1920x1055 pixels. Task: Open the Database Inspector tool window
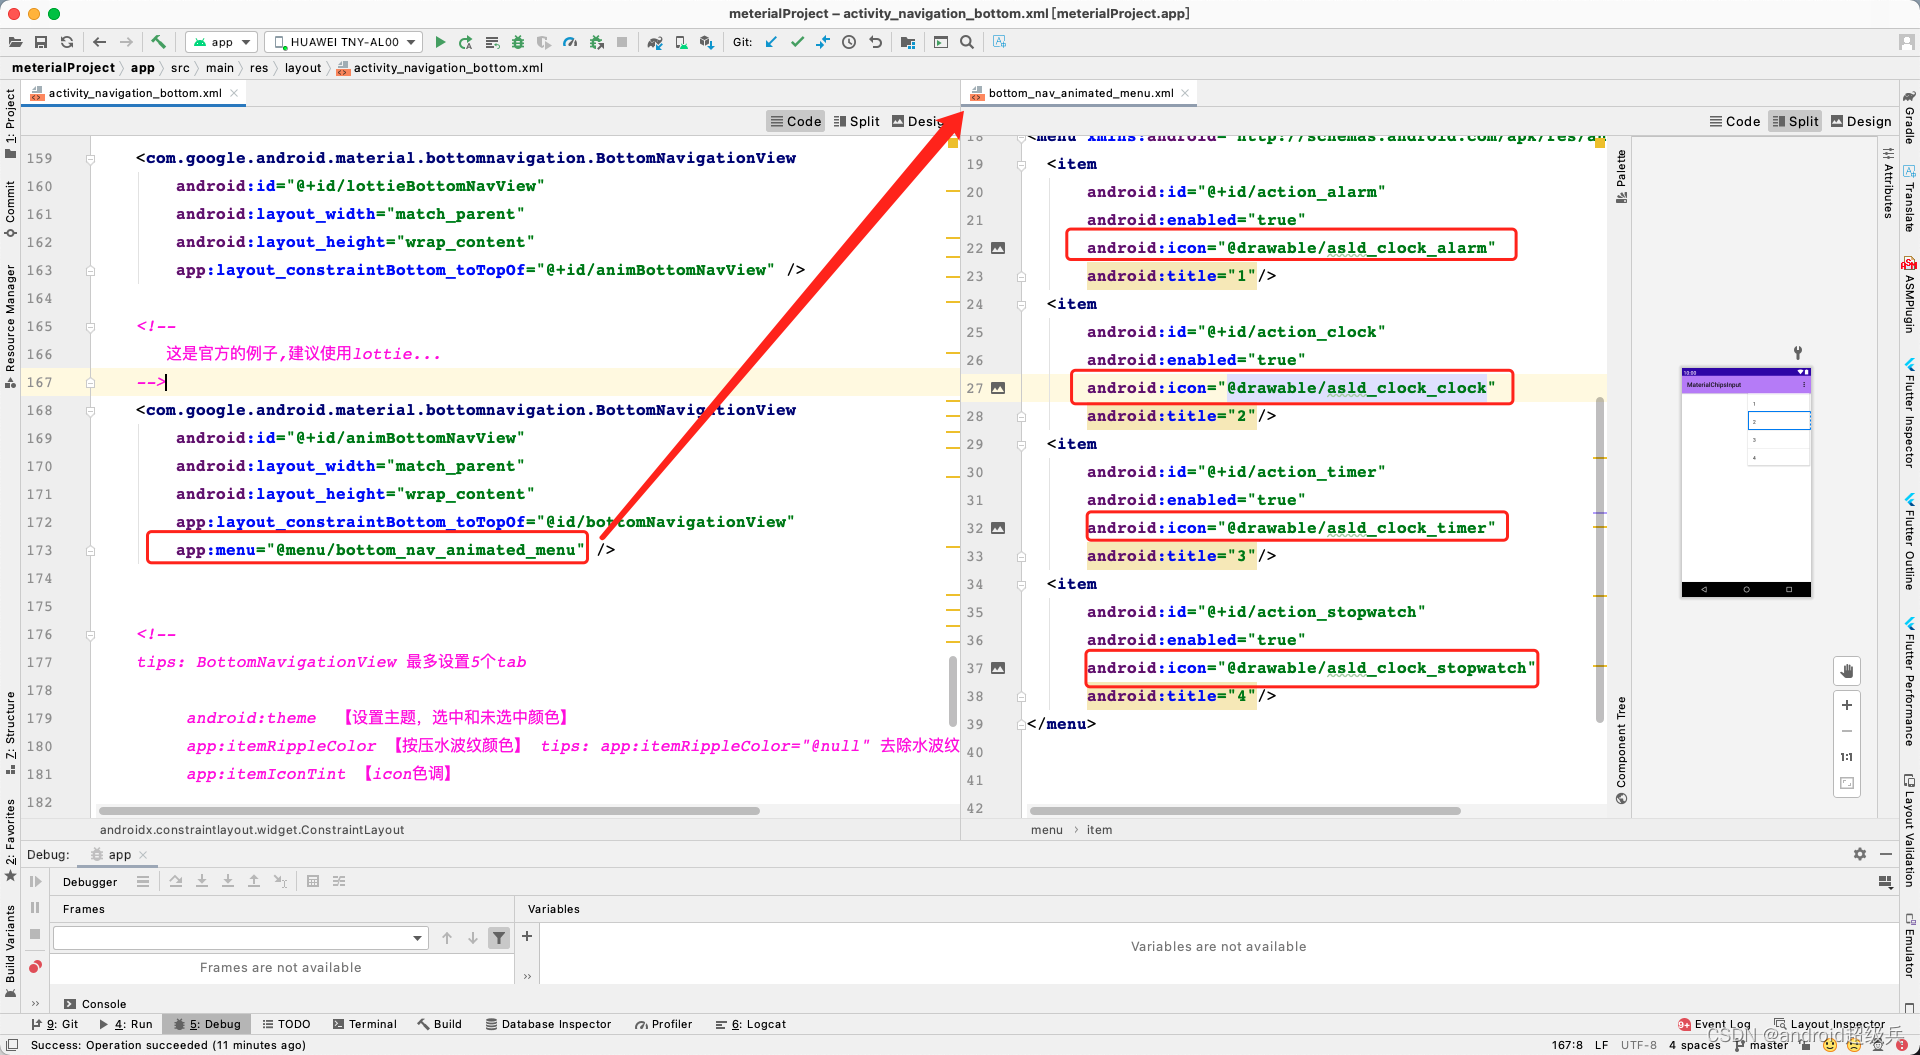pyautogui.click(x=548, y=1024)
